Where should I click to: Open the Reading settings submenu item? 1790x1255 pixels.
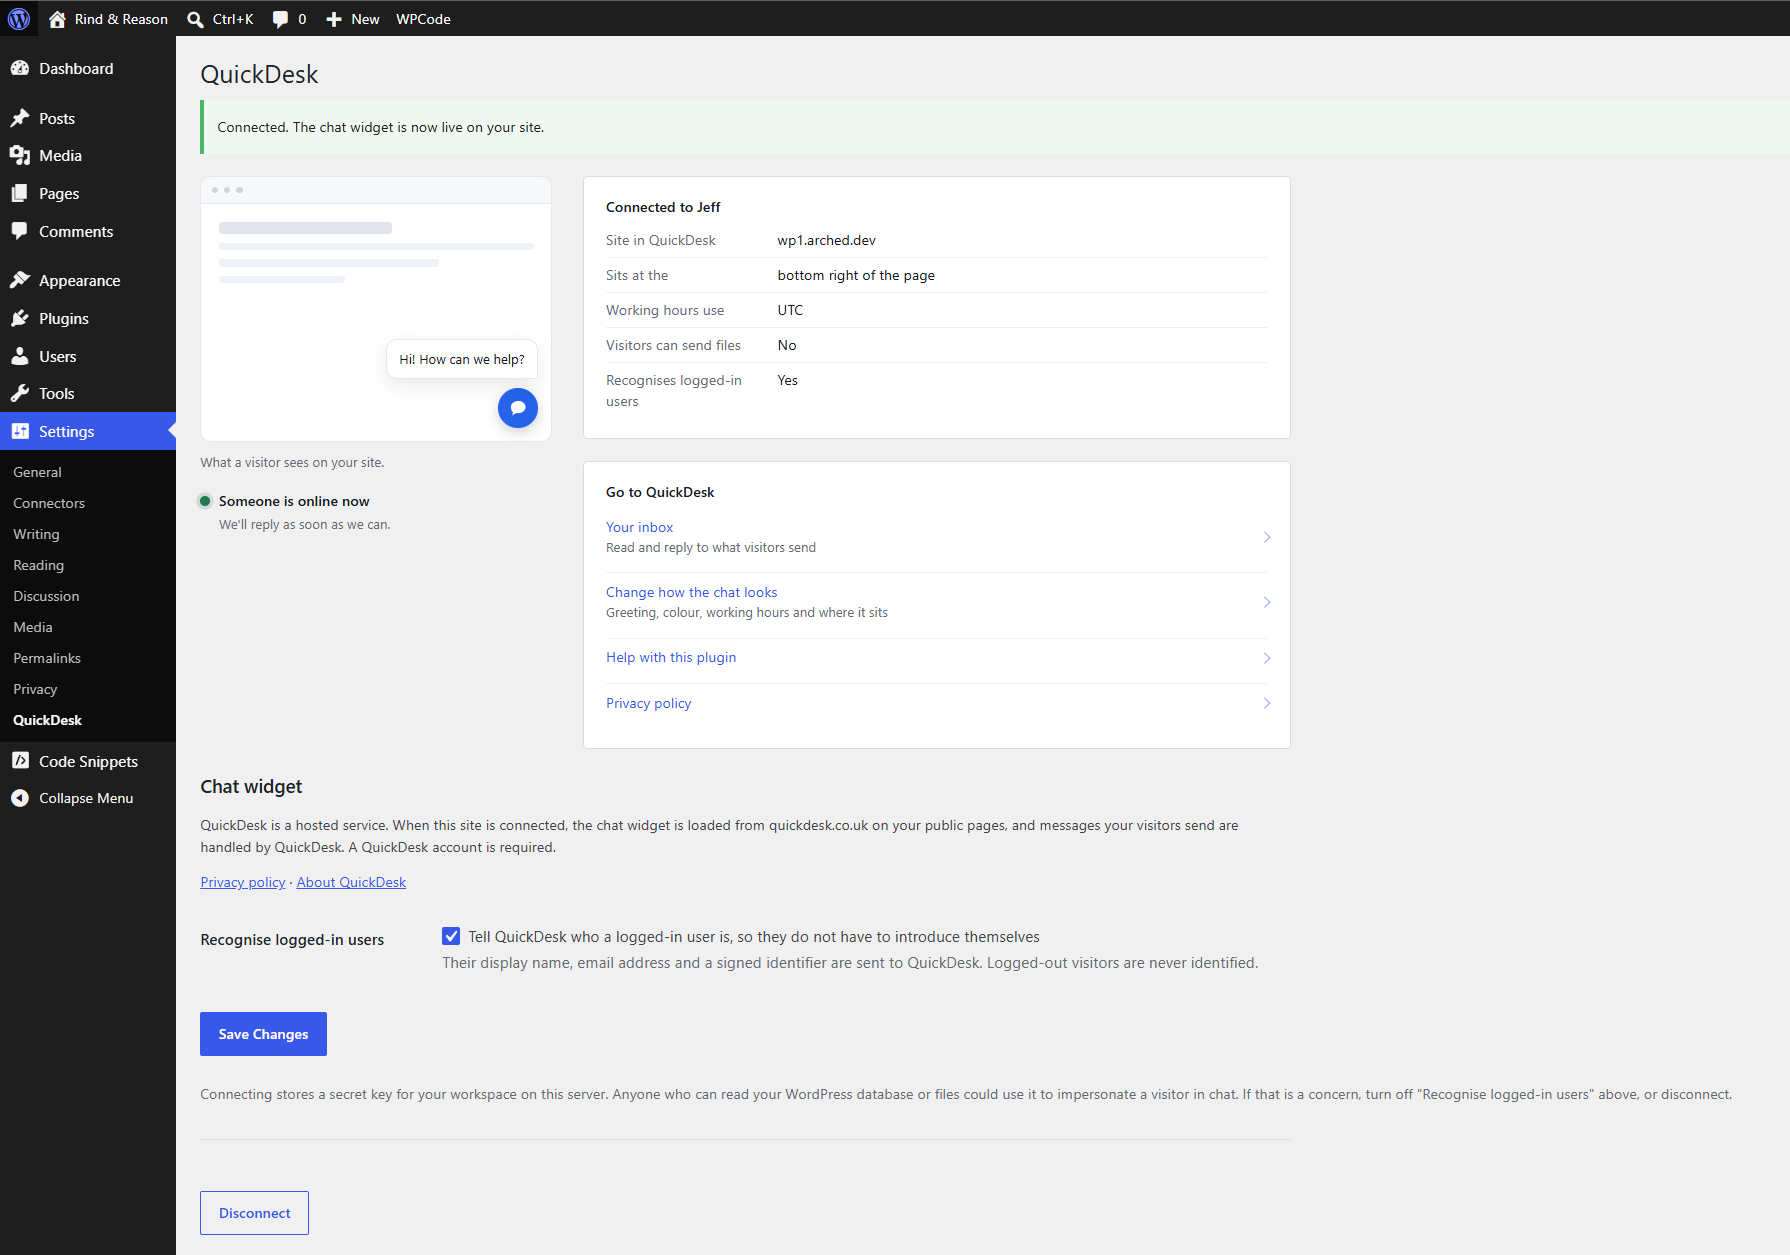click(38, 565)
